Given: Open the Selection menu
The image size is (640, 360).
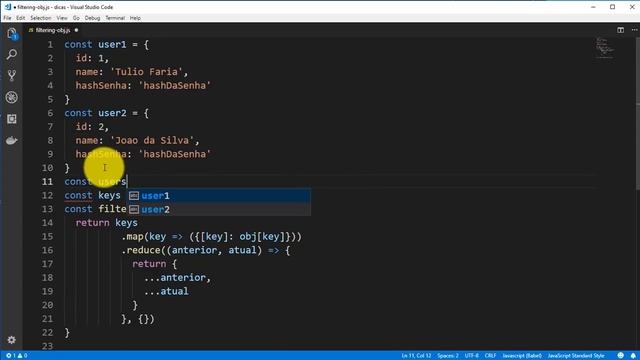Looking at the screenshot, I should [x=41, y=18].
